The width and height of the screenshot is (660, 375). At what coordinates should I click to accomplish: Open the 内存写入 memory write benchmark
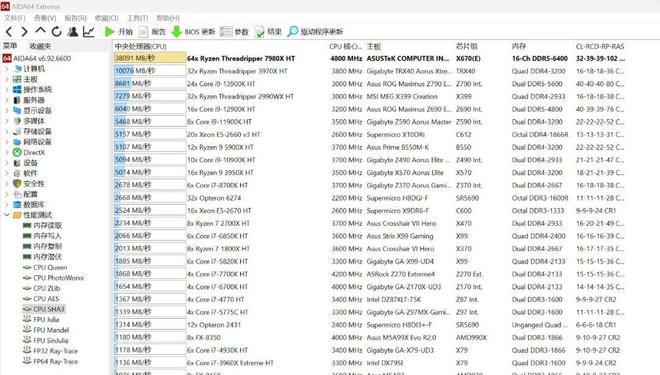[x=42, y=236]
